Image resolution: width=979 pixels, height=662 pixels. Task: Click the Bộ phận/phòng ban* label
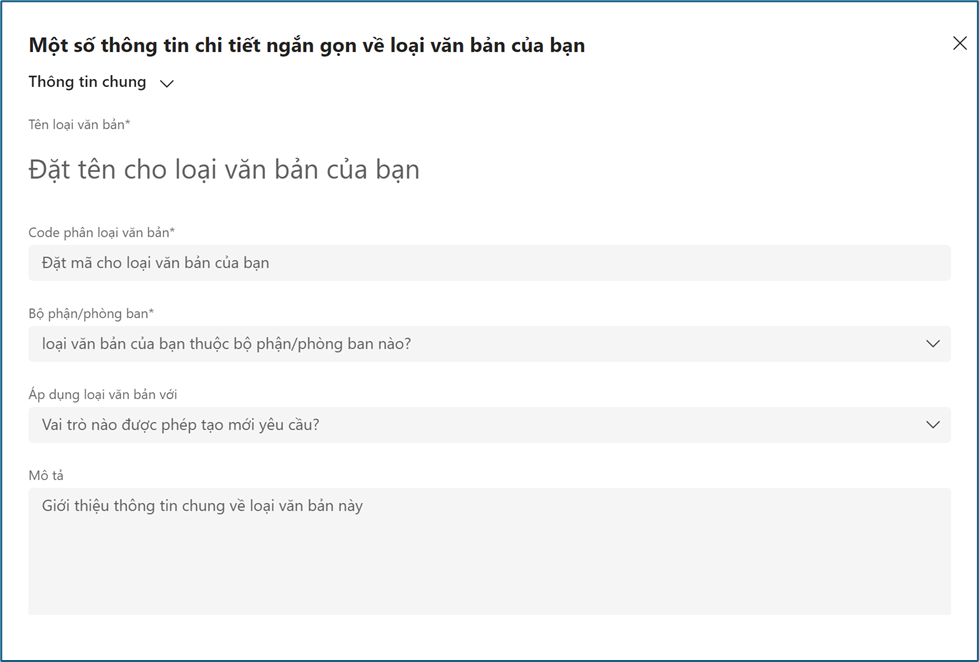tap(91, 314)
